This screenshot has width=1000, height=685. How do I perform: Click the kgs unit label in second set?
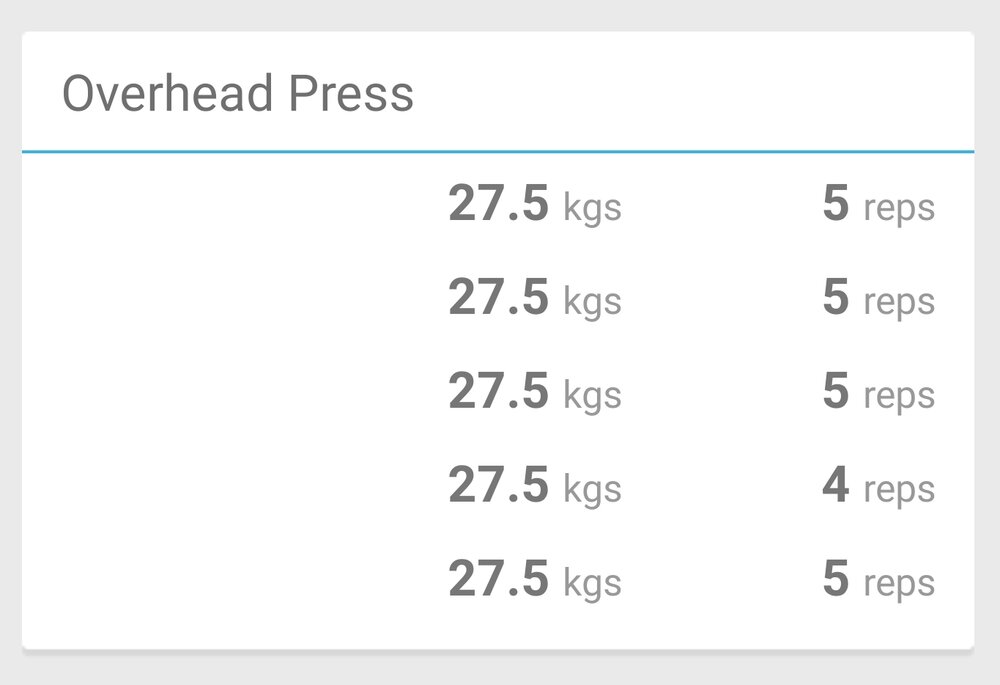coord(592,302)
